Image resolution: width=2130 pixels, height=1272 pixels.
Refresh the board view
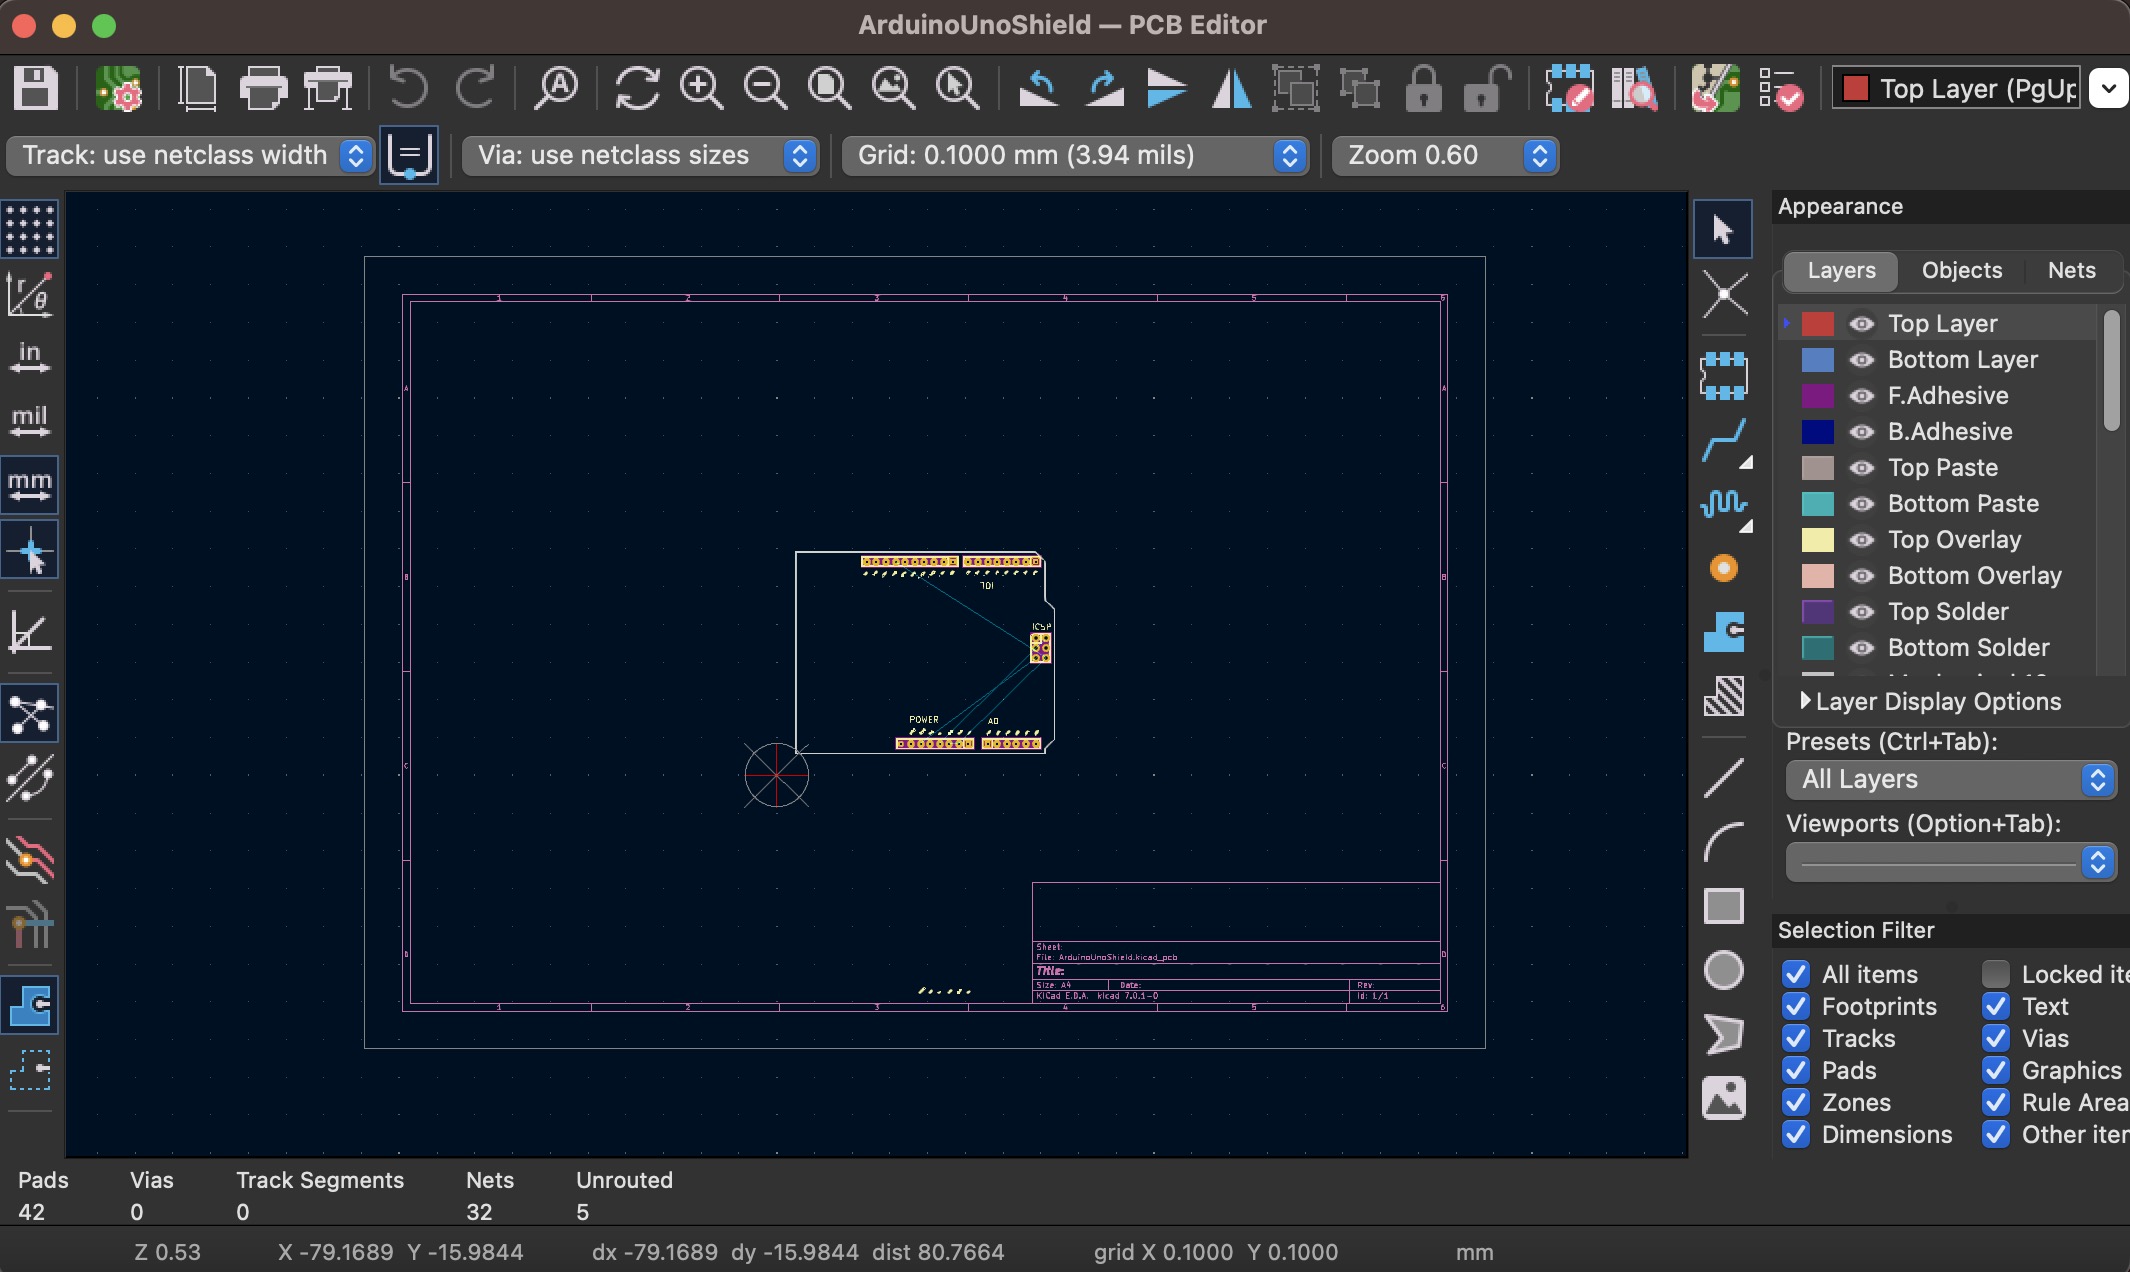click(x=637, y=89)
